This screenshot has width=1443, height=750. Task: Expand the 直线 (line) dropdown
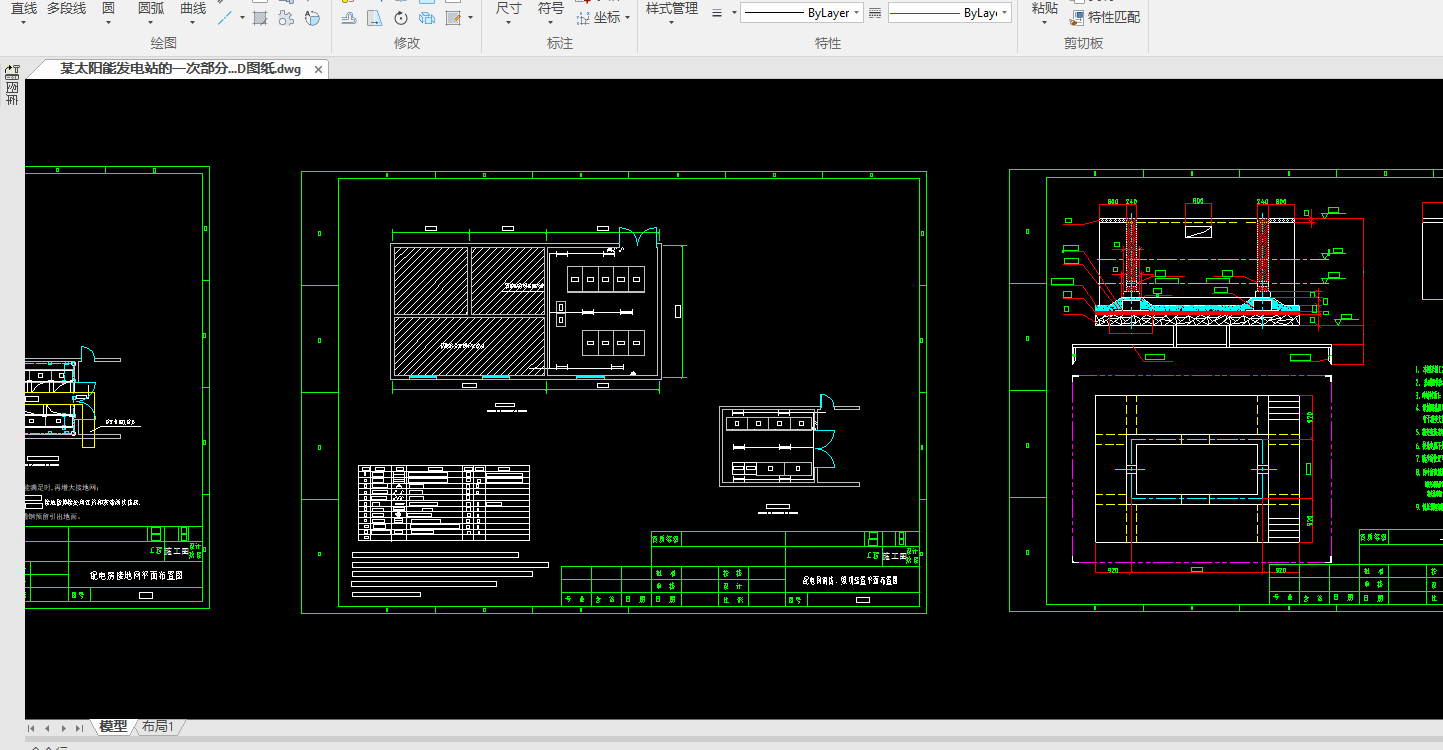coord(24,22)
